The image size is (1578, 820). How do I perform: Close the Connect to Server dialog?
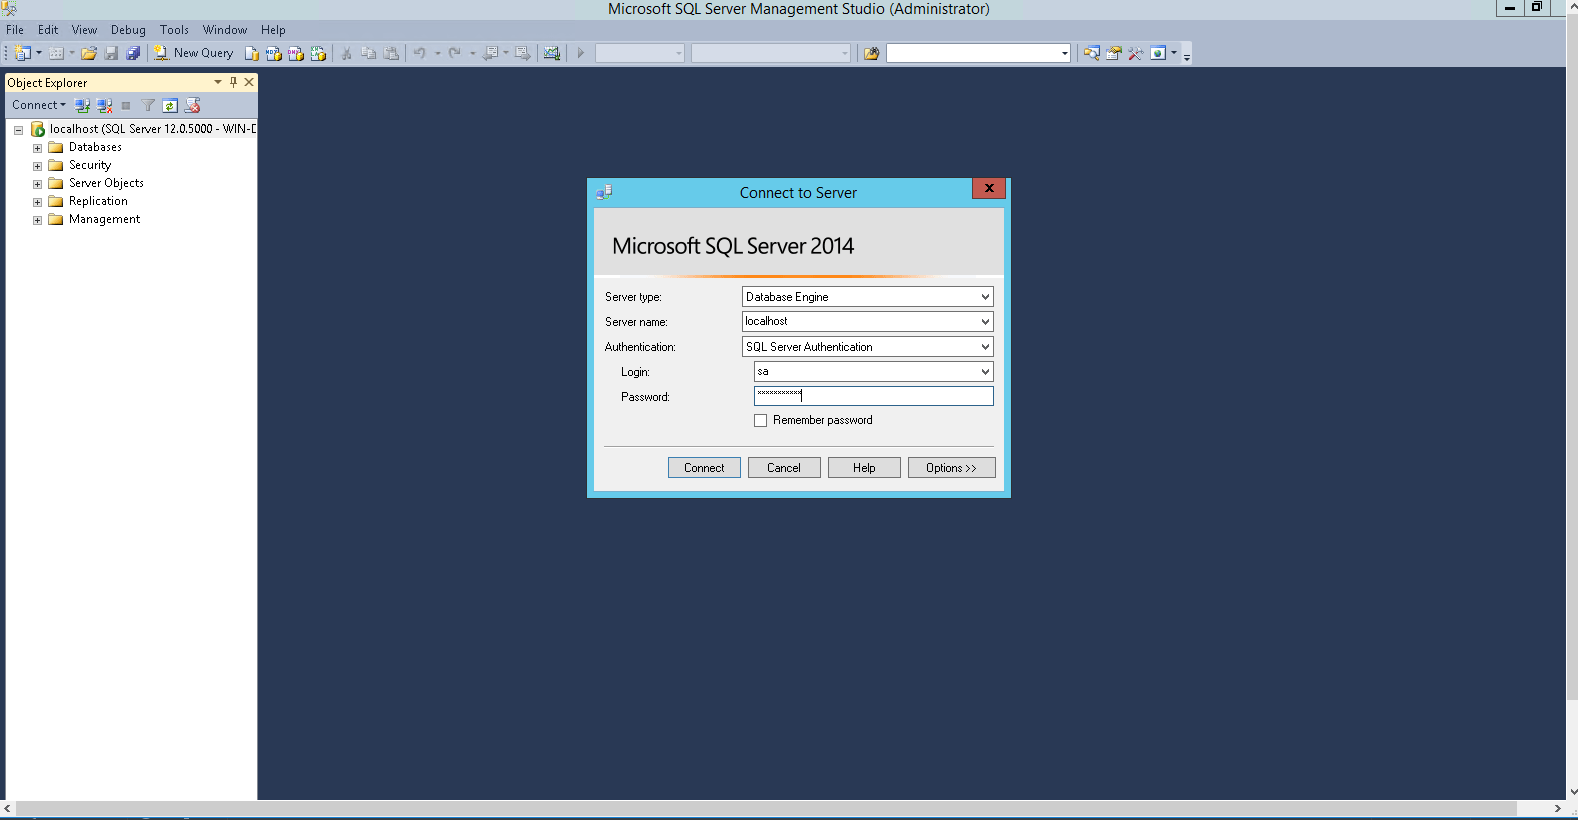[989, 188]
